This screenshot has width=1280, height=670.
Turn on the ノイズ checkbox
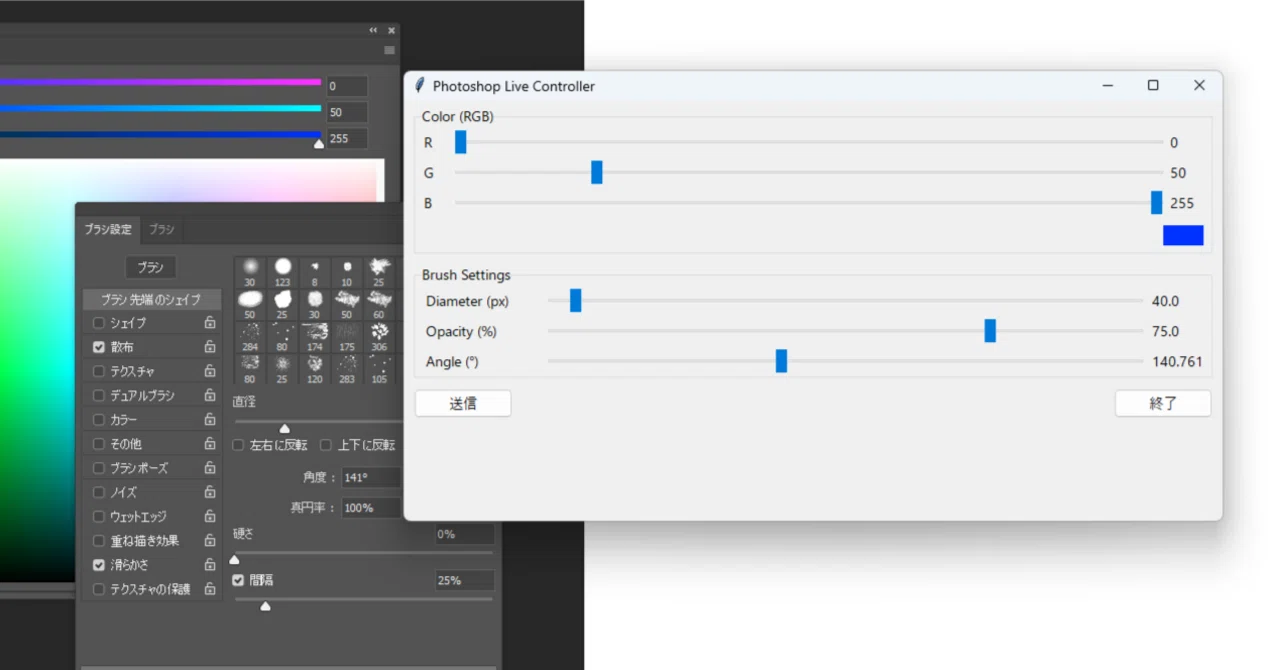pos(99,492)
